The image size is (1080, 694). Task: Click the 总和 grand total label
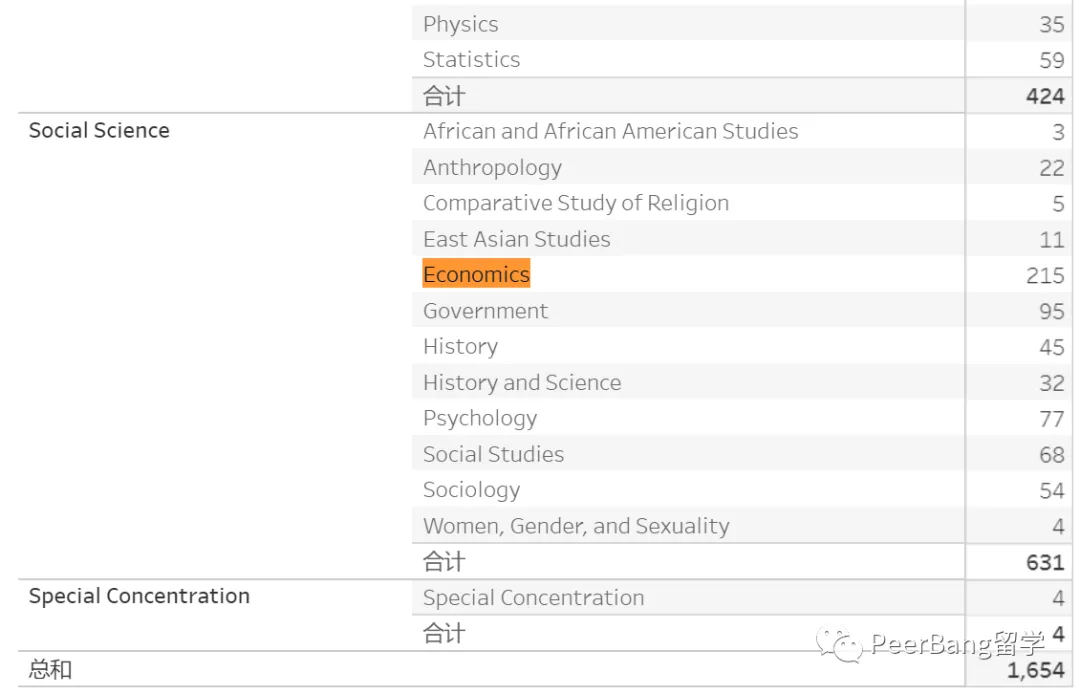50,670
